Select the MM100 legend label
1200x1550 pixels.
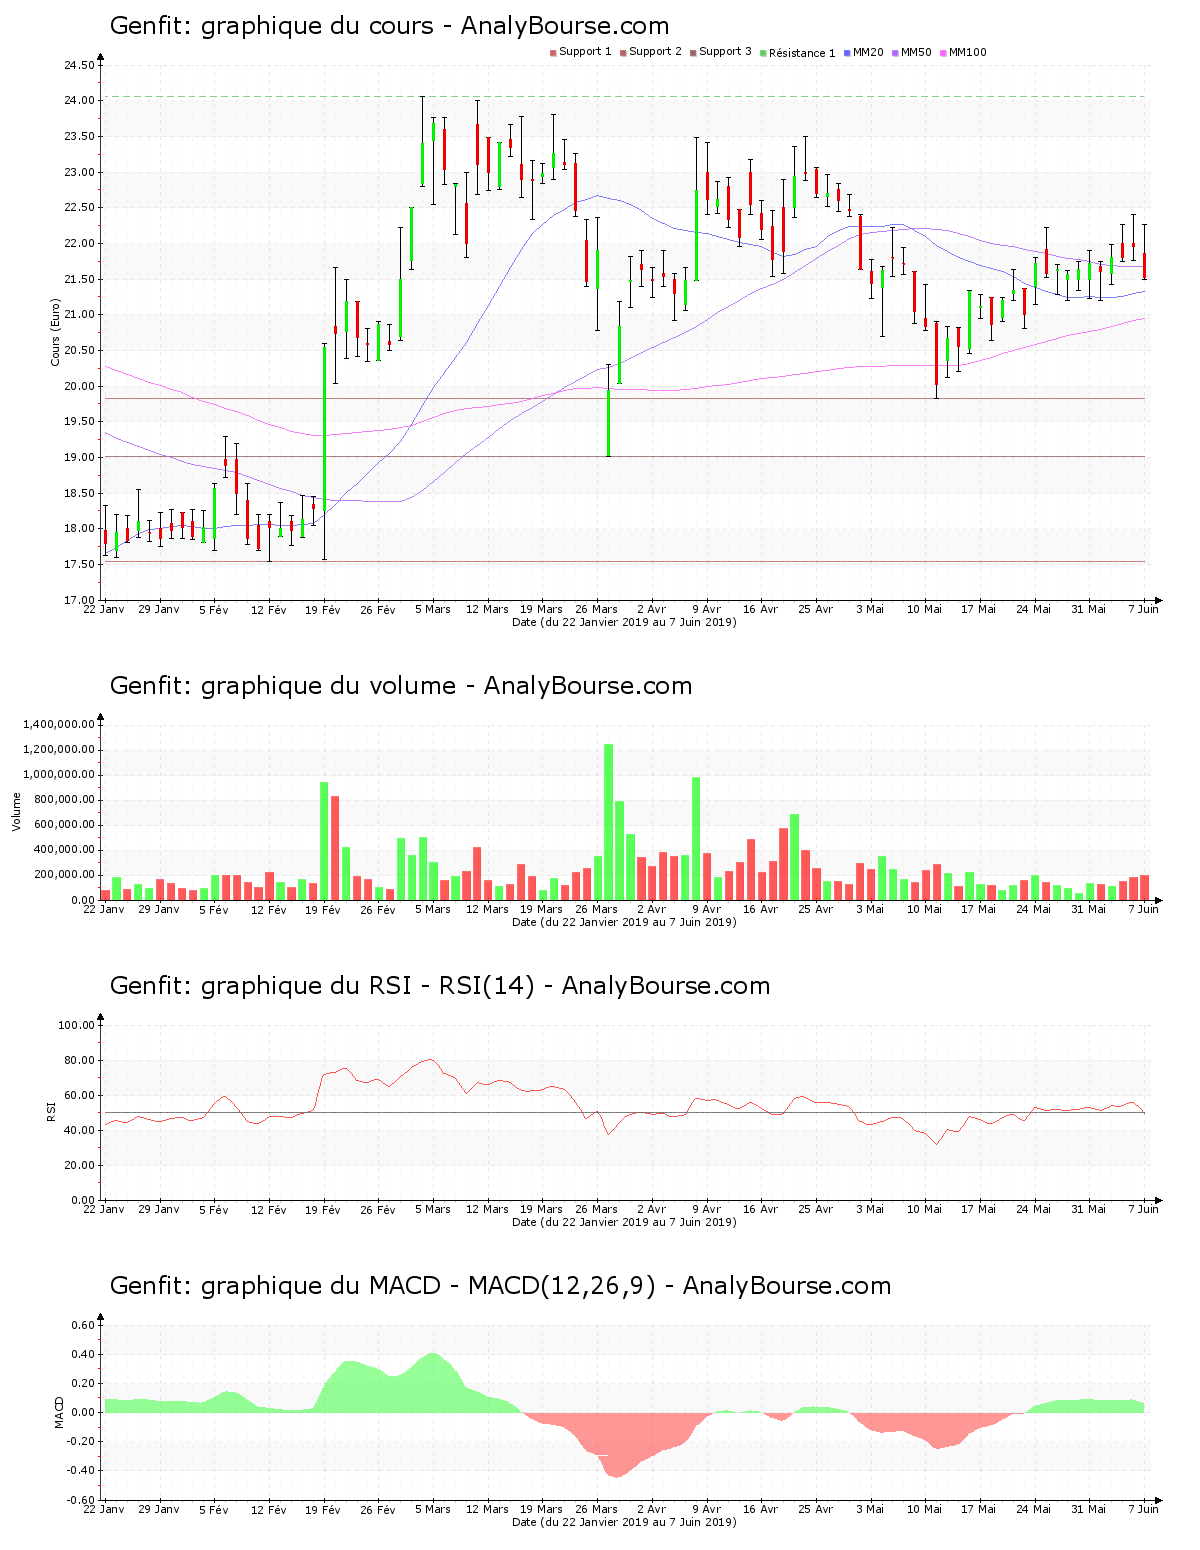click(x=967, y=52)
